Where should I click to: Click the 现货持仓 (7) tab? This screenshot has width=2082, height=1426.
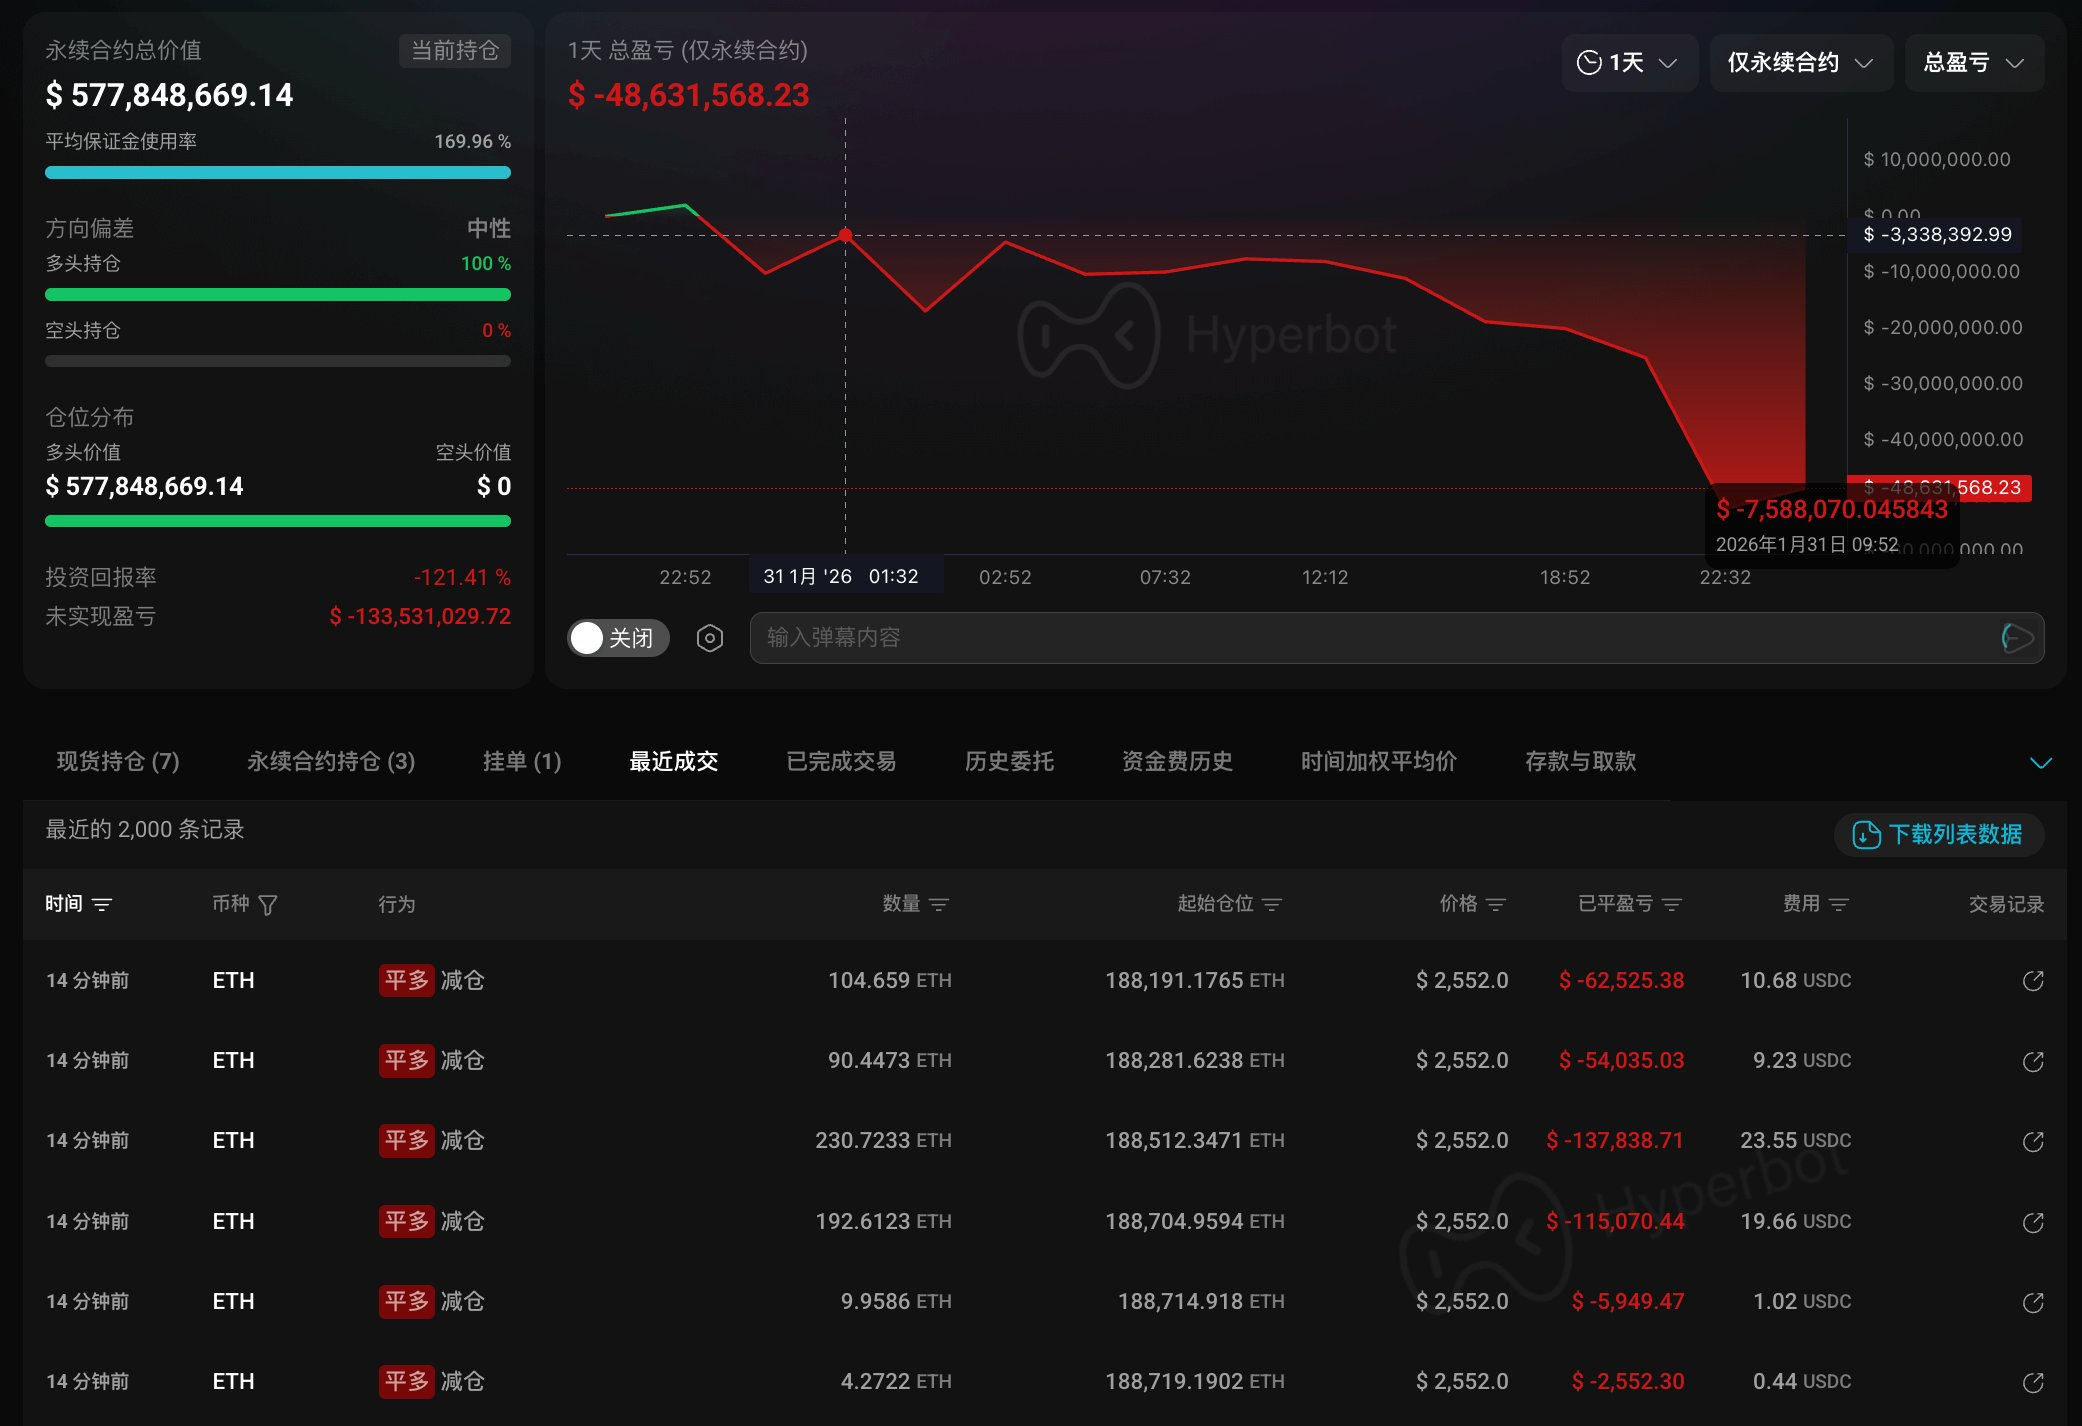pyautogui.click(x=118, y=762)
